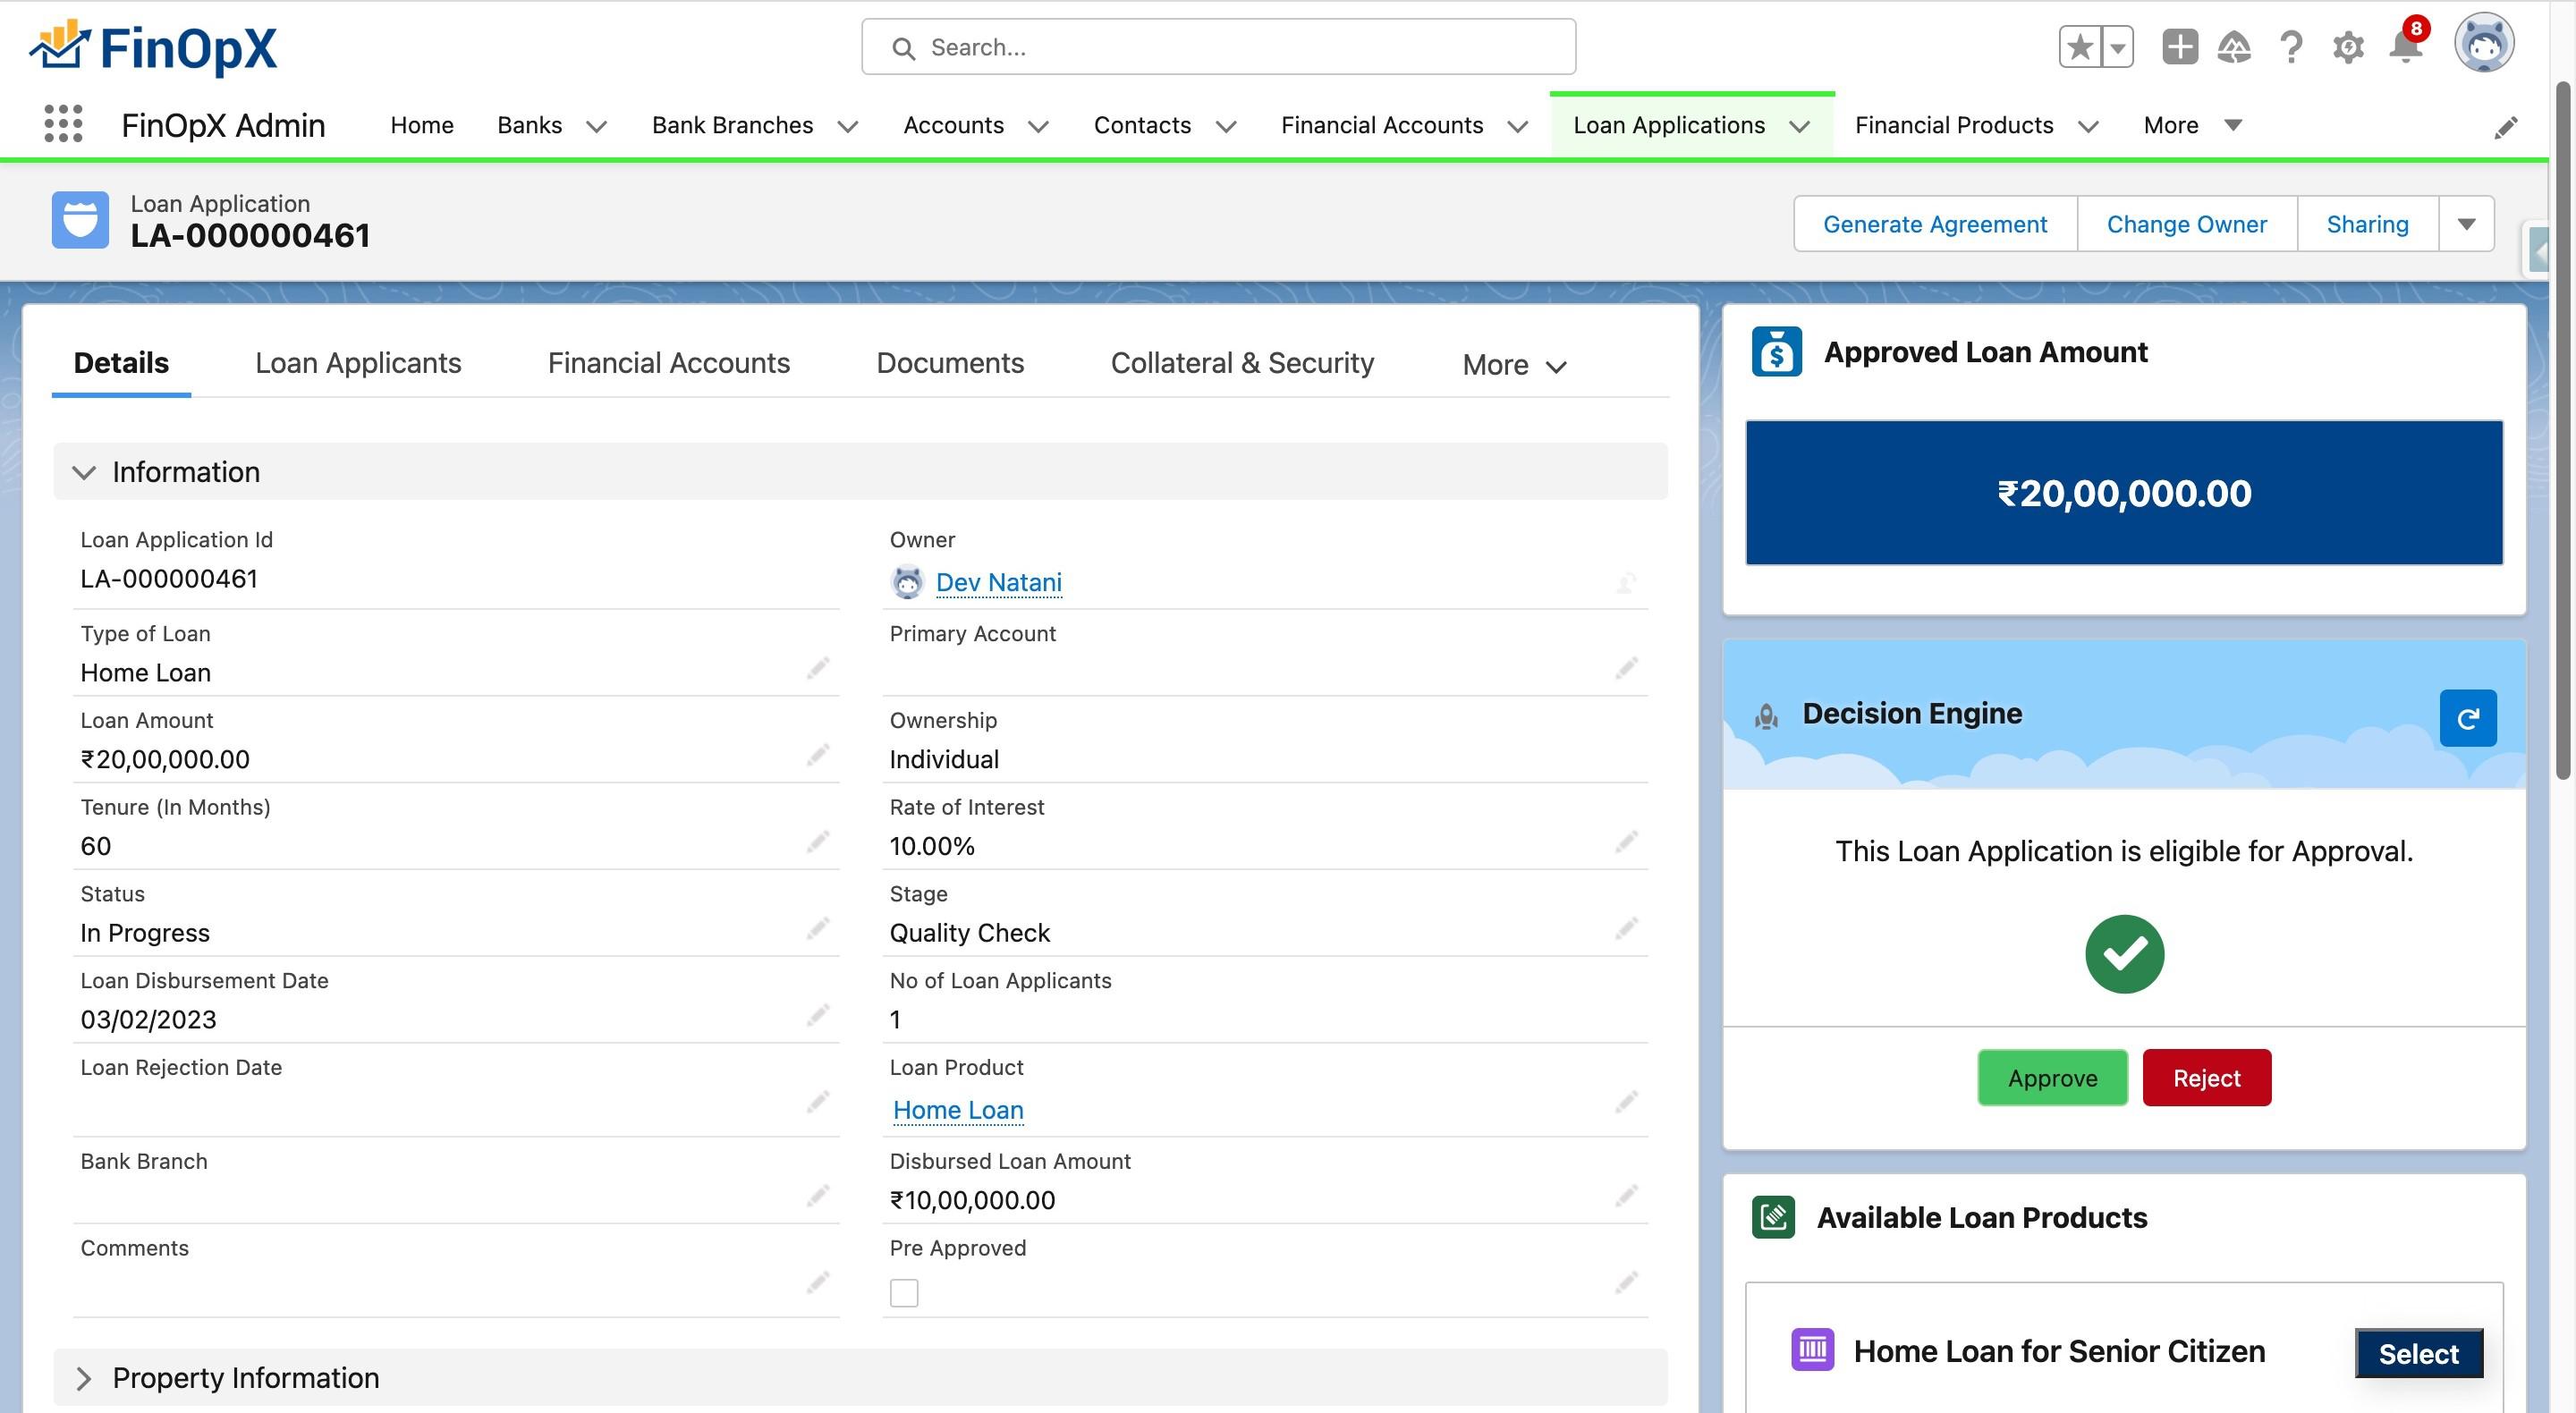2576x1413 pixels.
Task: Click in the global Search field
Action: pos(1218,47)
